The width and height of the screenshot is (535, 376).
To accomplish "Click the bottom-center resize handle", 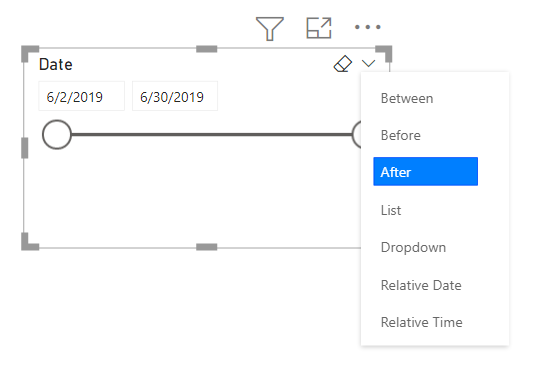I will 207,247.
